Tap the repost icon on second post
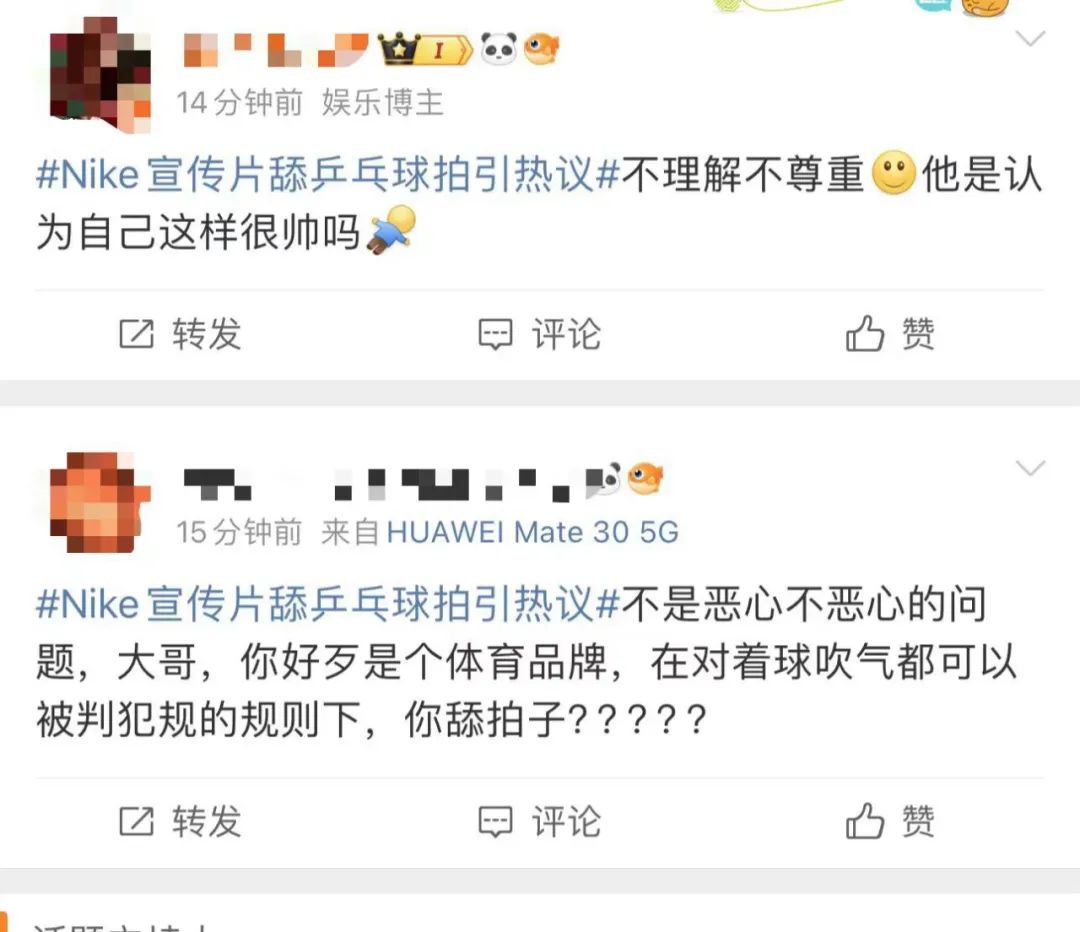The image size is (1080, 932). [x=136, y=821]
